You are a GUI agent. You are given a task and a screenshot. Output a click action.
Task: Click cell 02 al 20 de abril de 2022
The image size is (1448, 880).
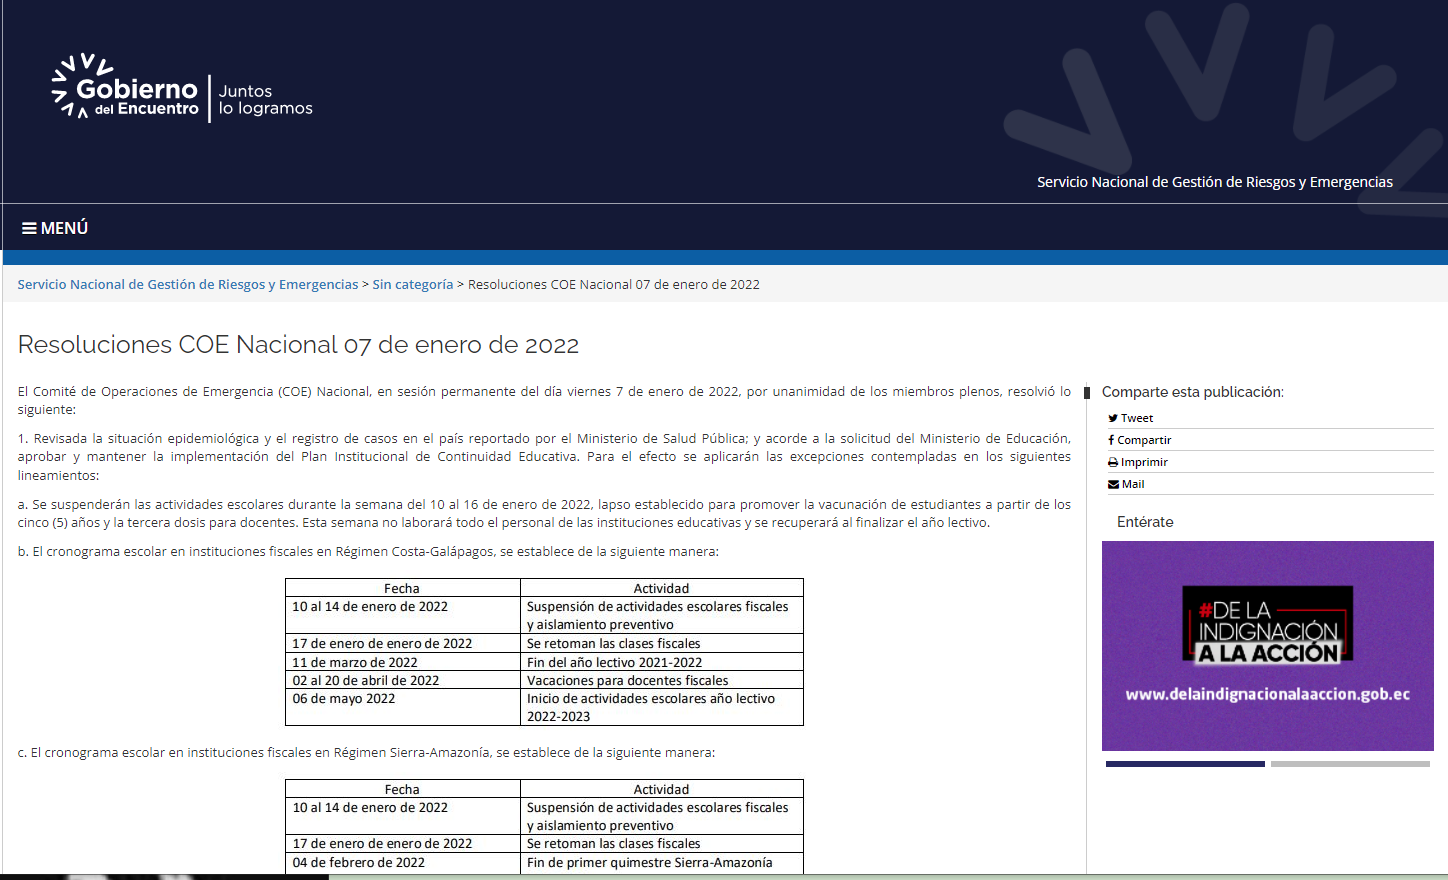403,680
